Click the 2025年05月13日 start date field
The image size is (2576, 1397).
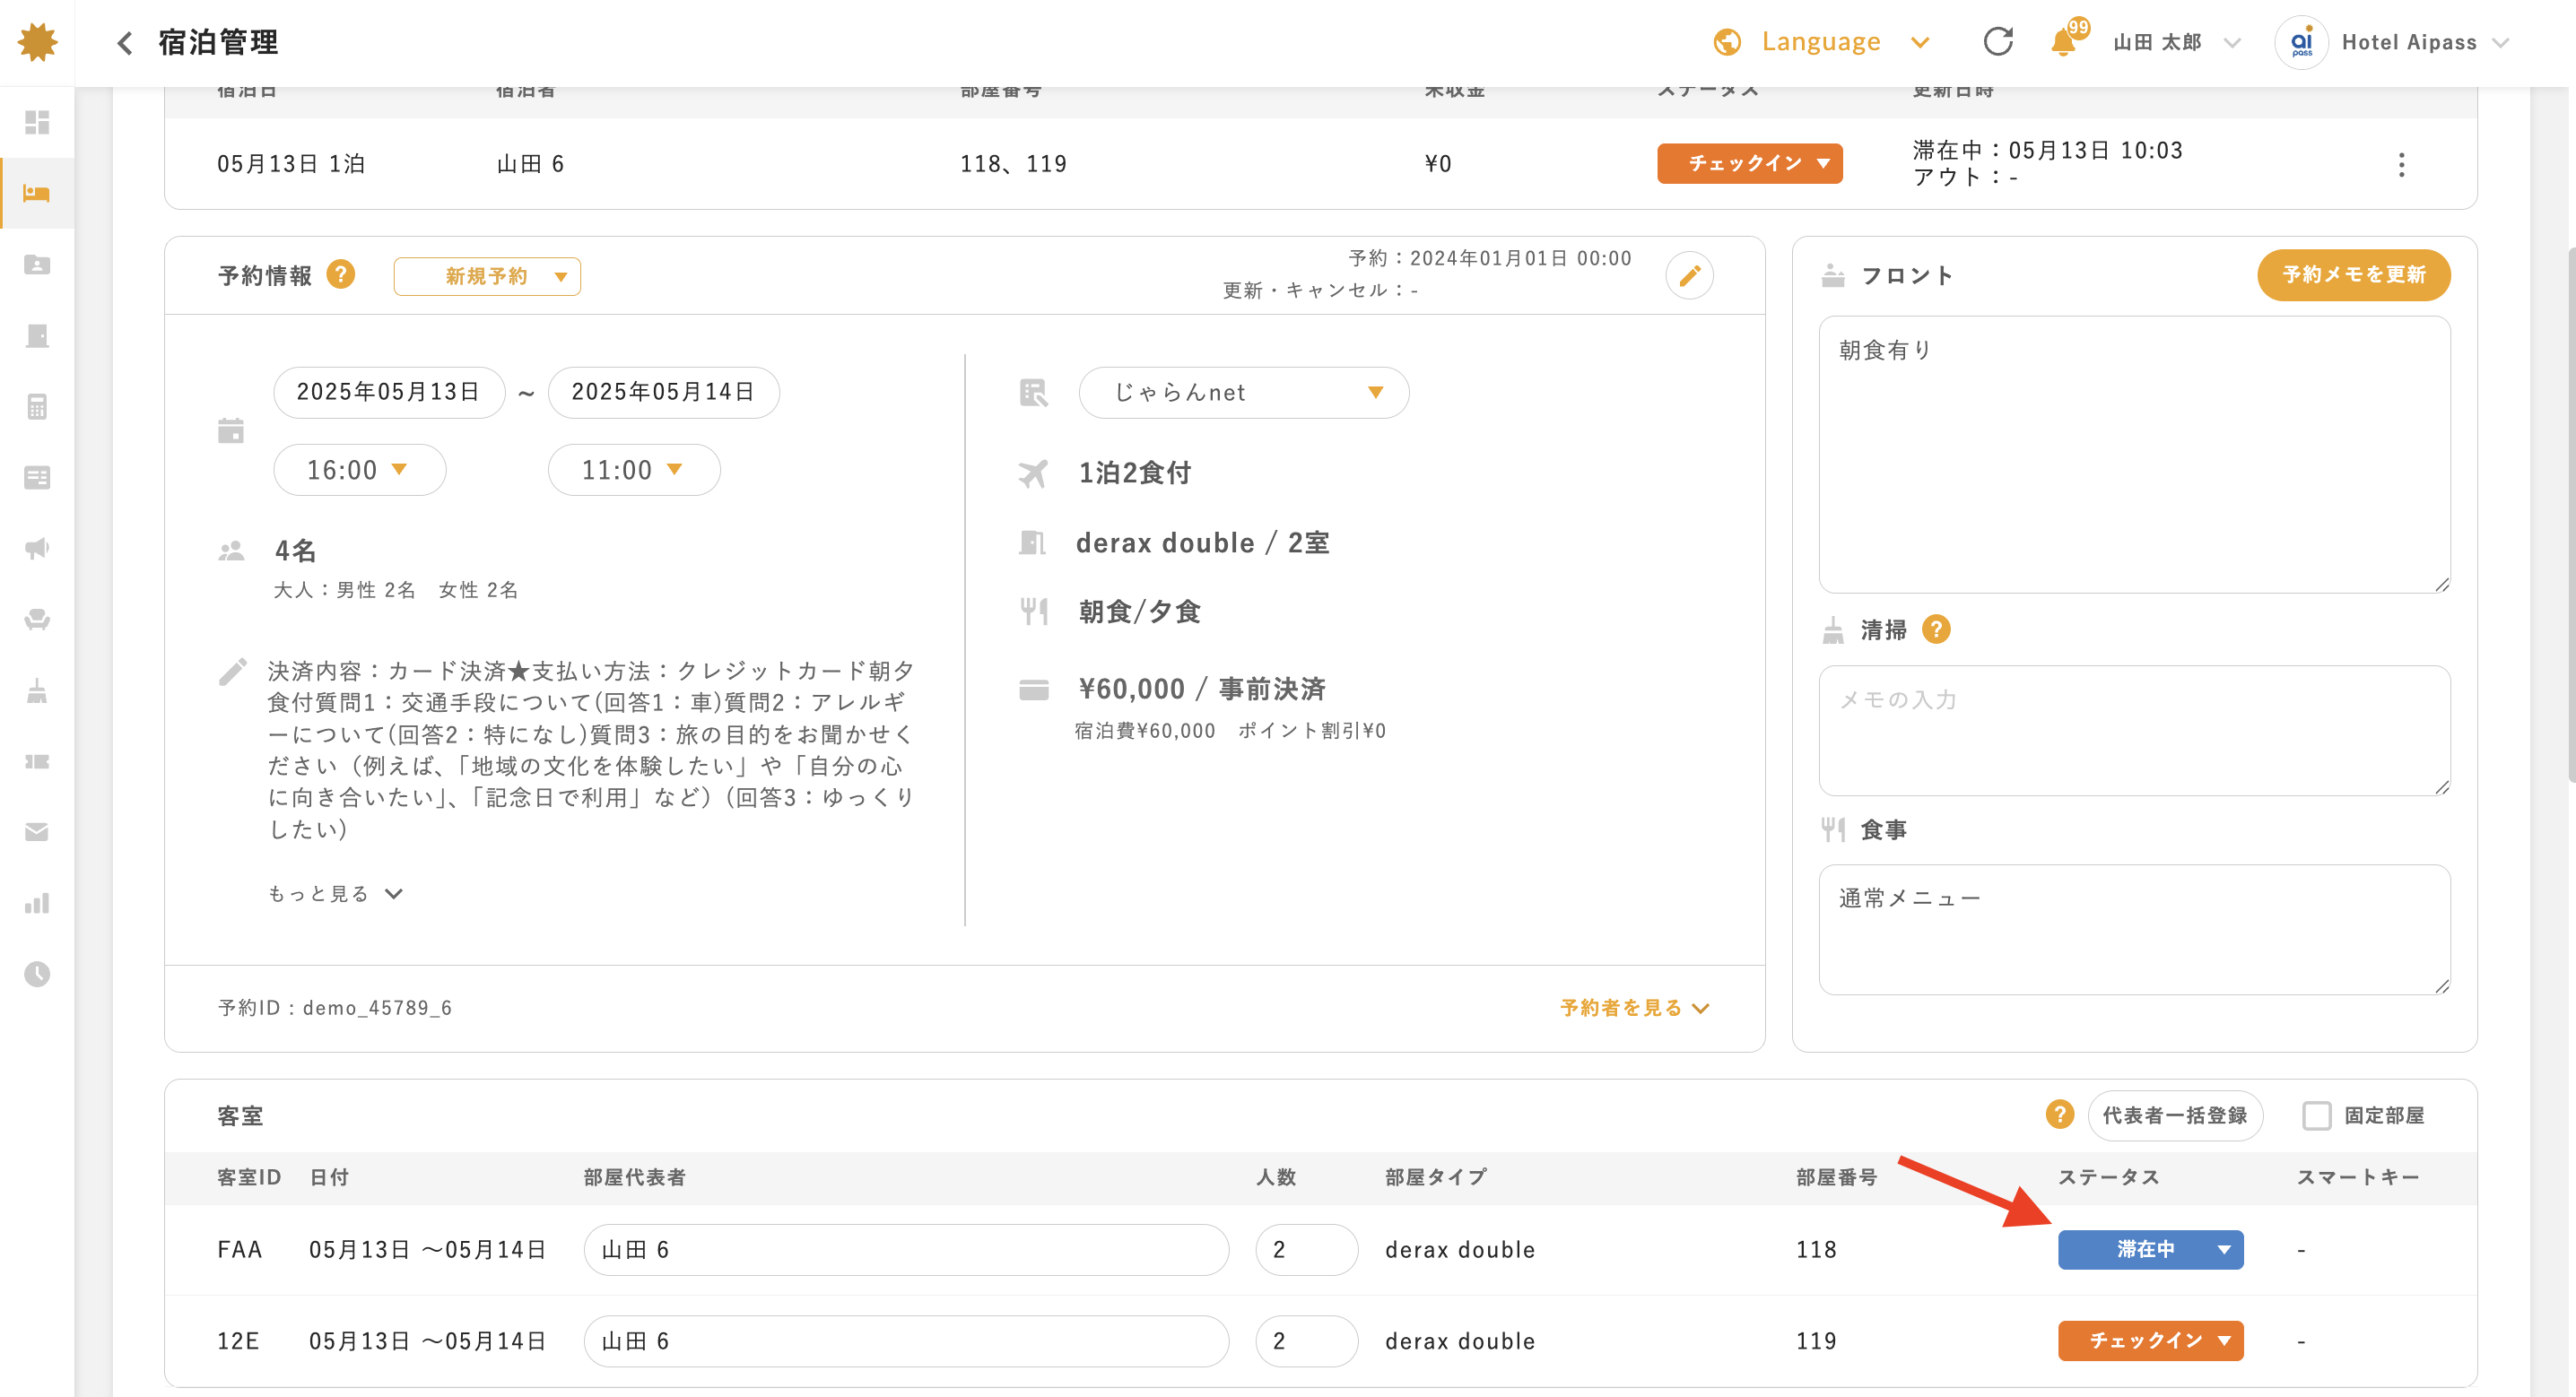(389, 392)
